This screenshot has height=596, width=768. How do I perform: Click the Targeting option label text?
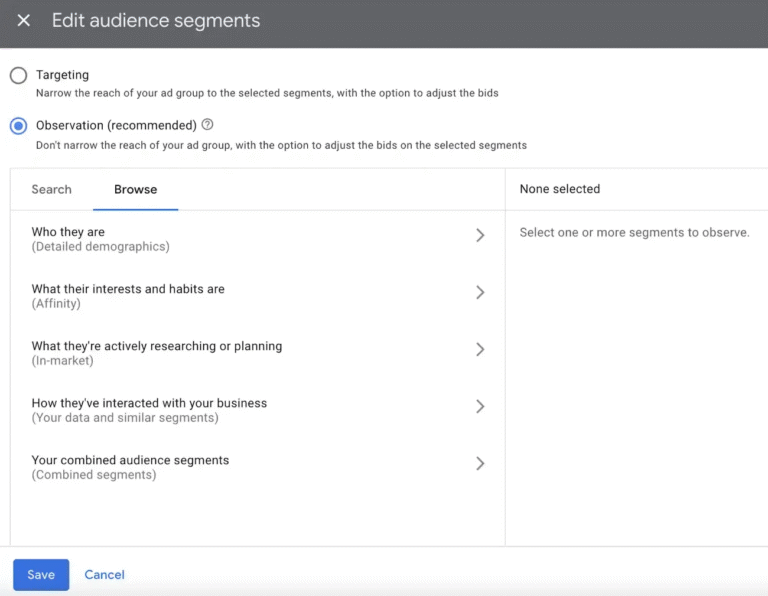point(62,75)
